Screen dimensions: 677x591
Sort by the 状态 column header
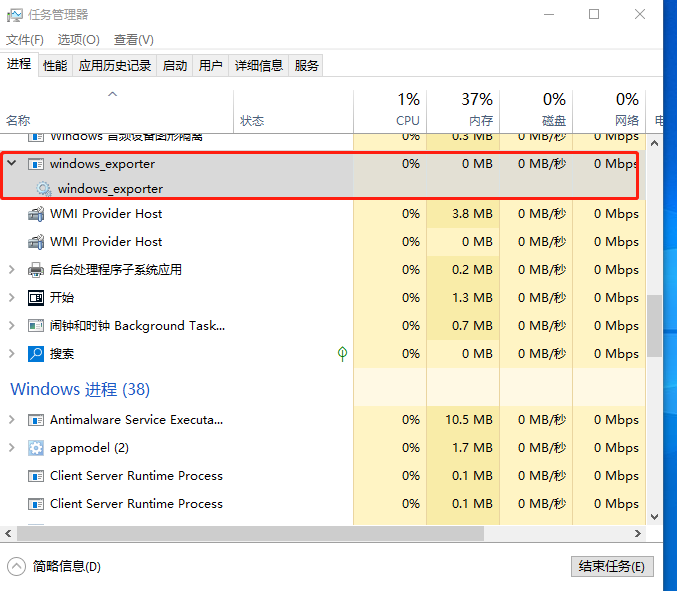294,111
